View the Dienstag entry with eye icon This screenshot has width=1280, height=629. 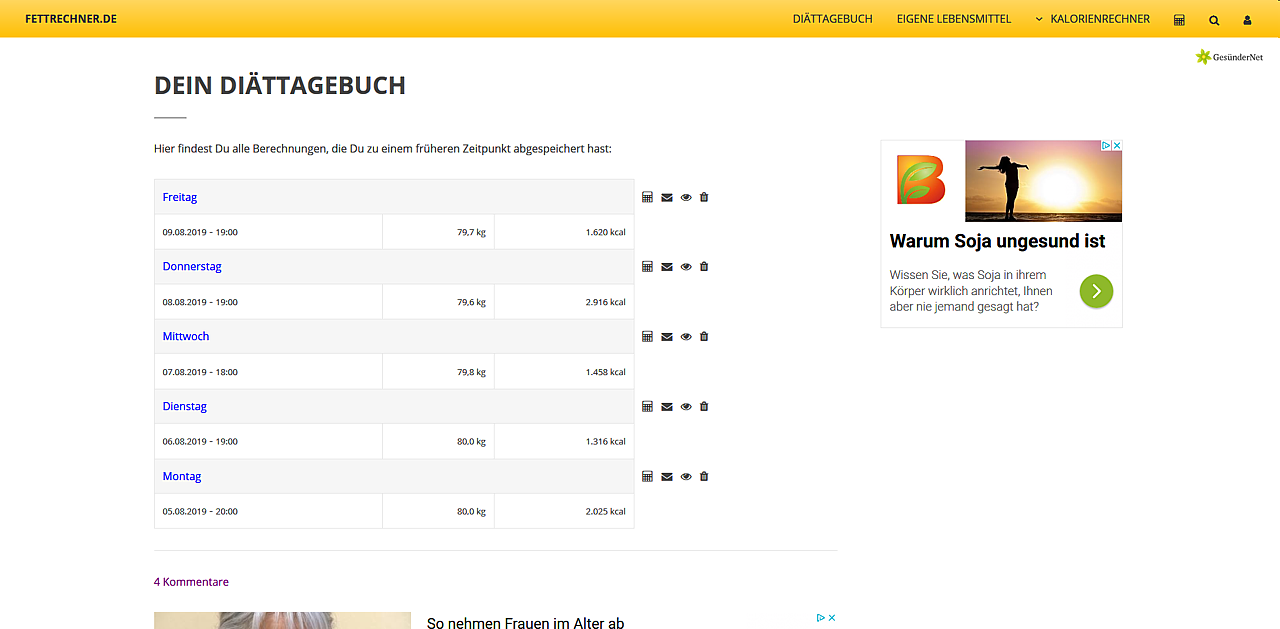(686, 407)
